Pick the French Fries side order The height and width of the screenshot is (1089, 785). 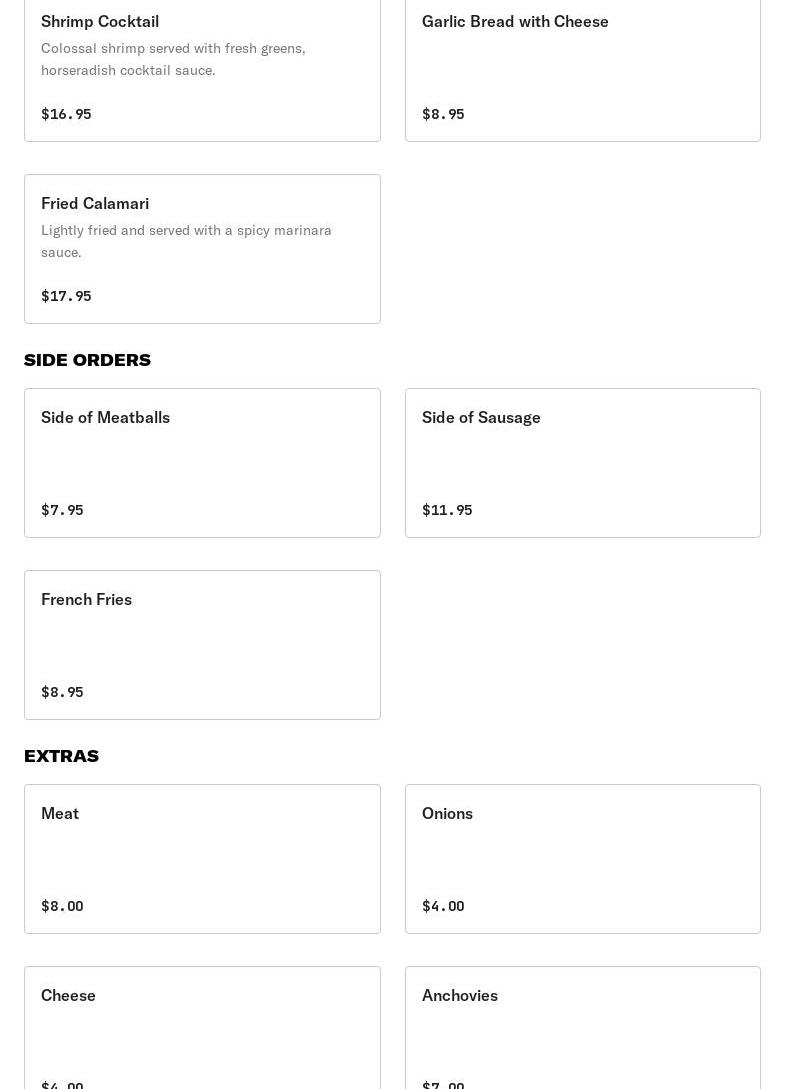(x=202, y=645)
